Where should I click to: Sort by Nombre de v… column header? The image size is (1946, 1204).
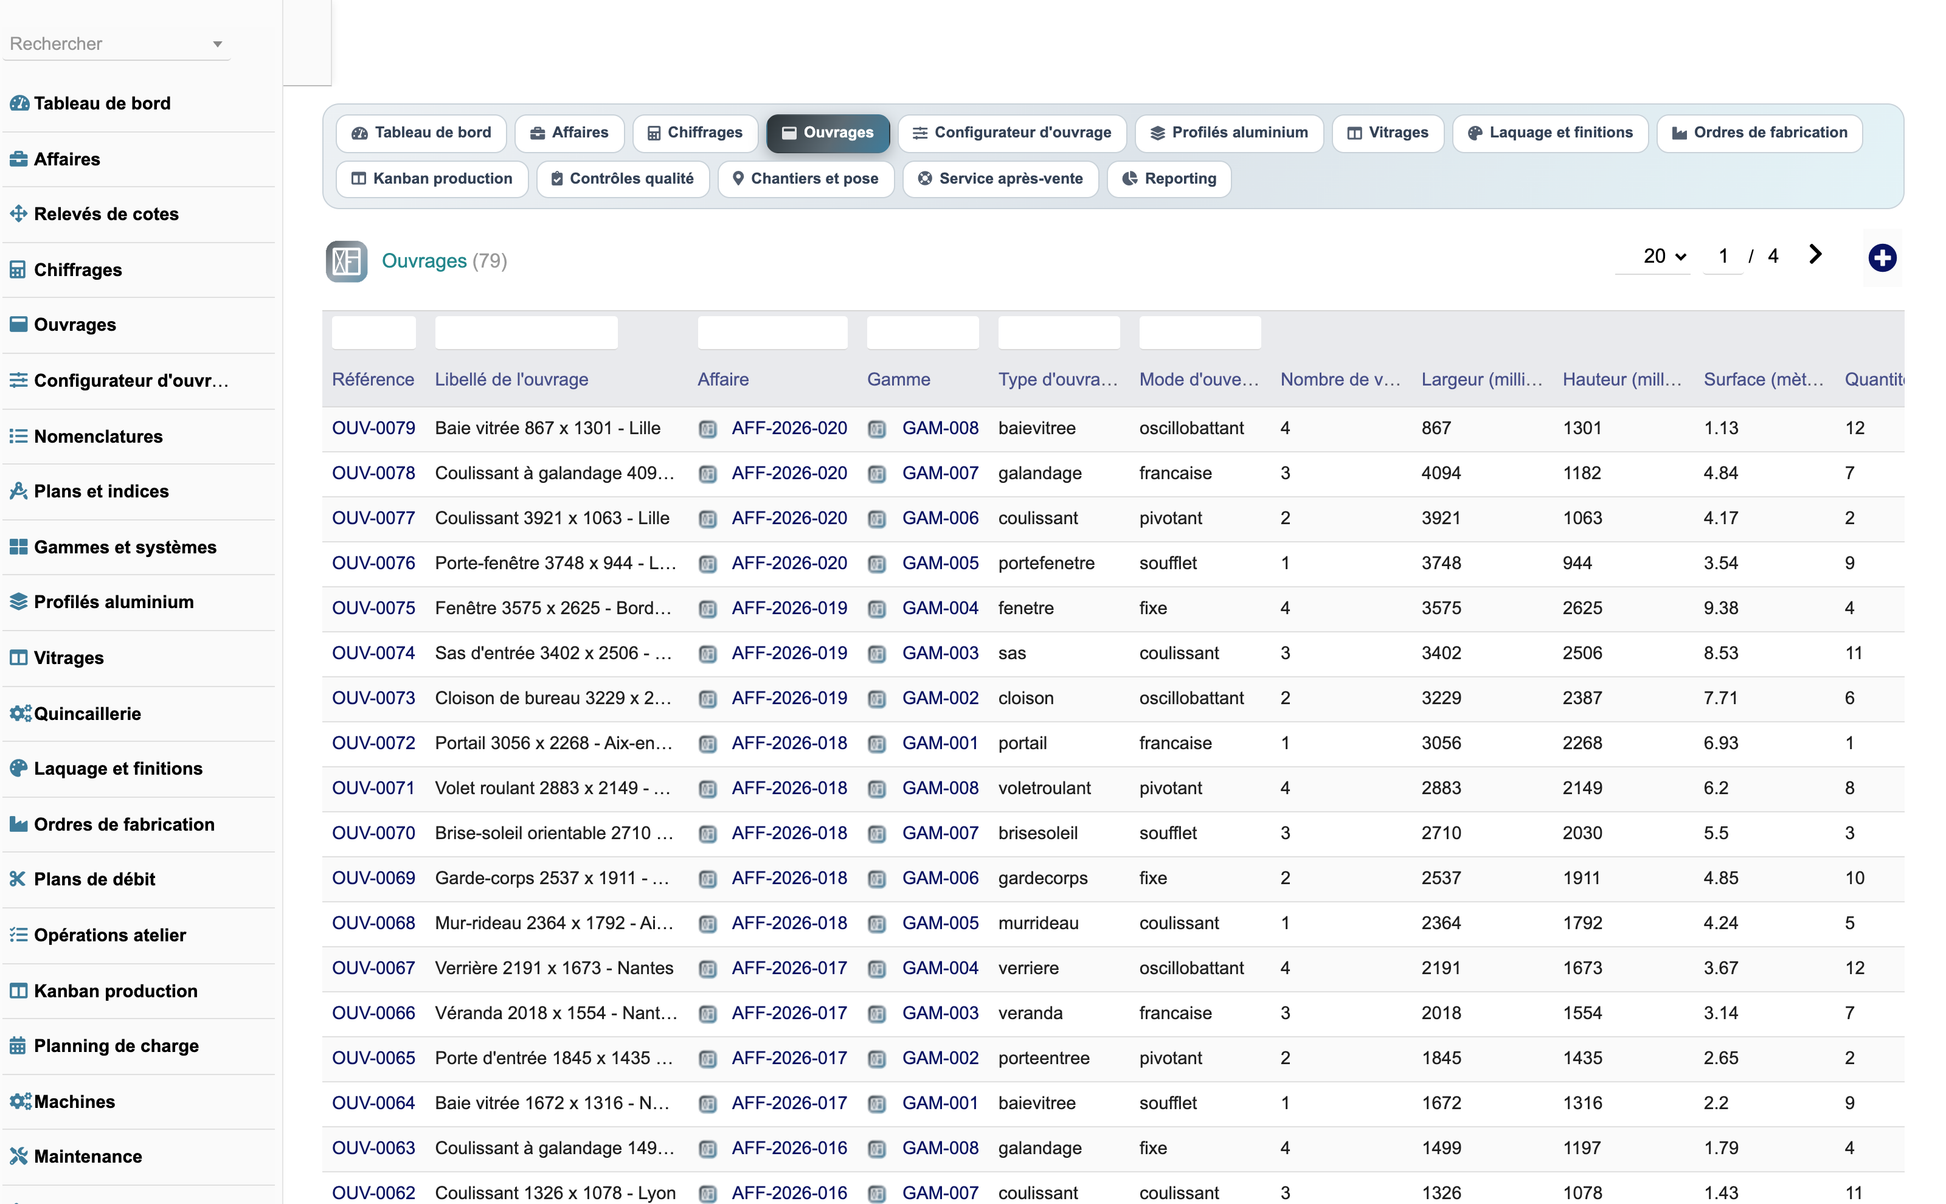tap(1340, 380)
